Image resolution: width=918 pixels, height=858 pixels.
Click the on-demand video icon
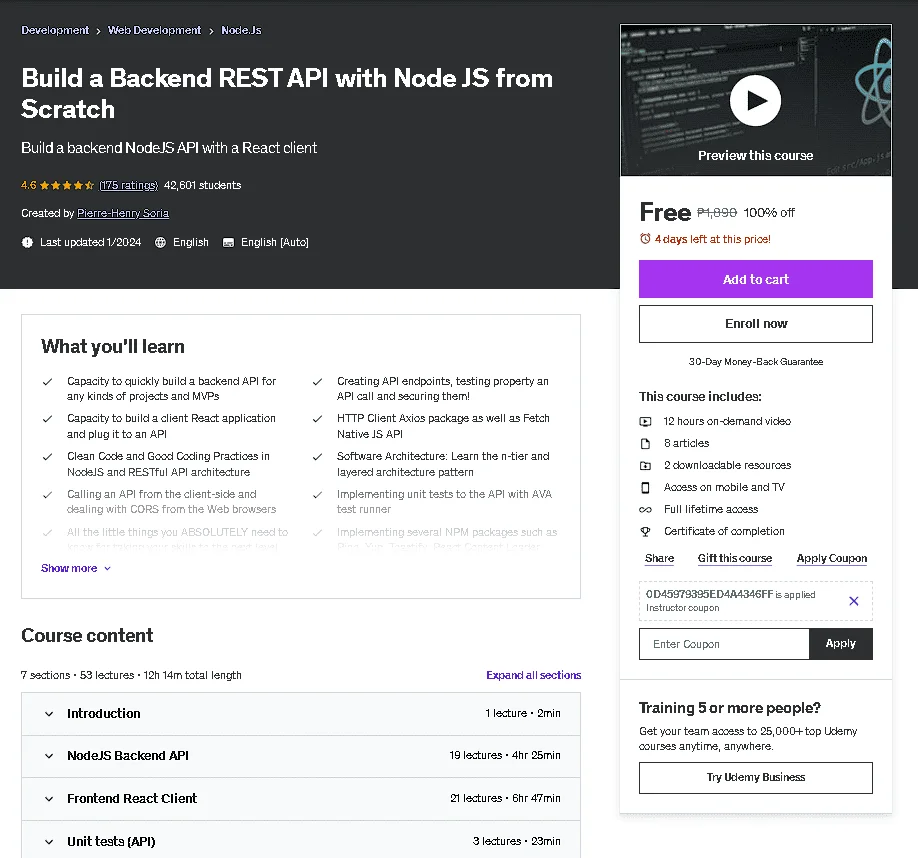(645, 421)
